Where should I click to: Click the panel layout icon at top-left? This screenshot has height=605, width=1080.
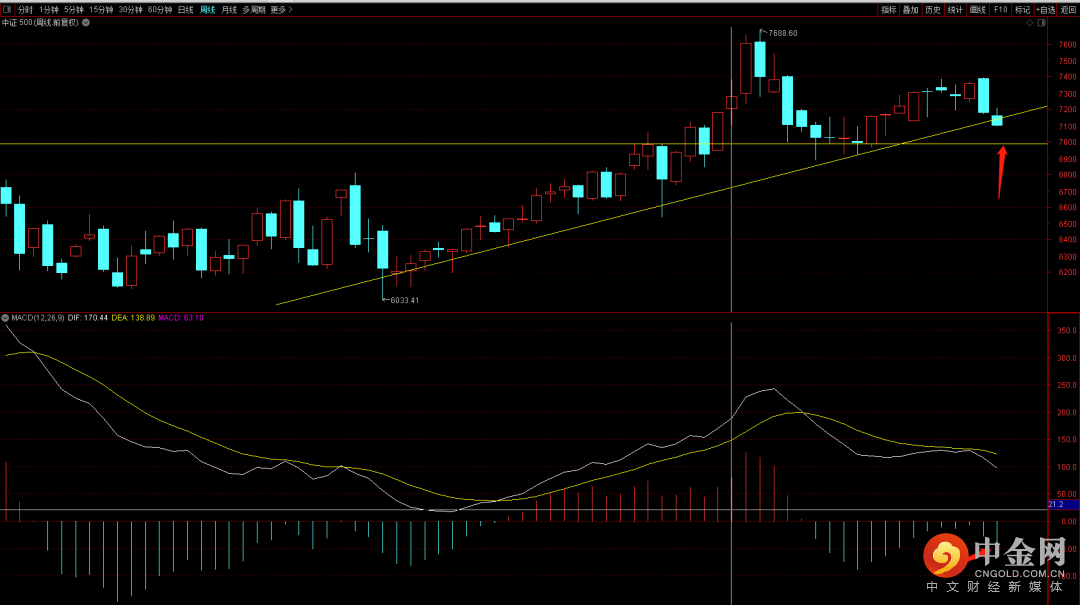[x=7, y=9]
